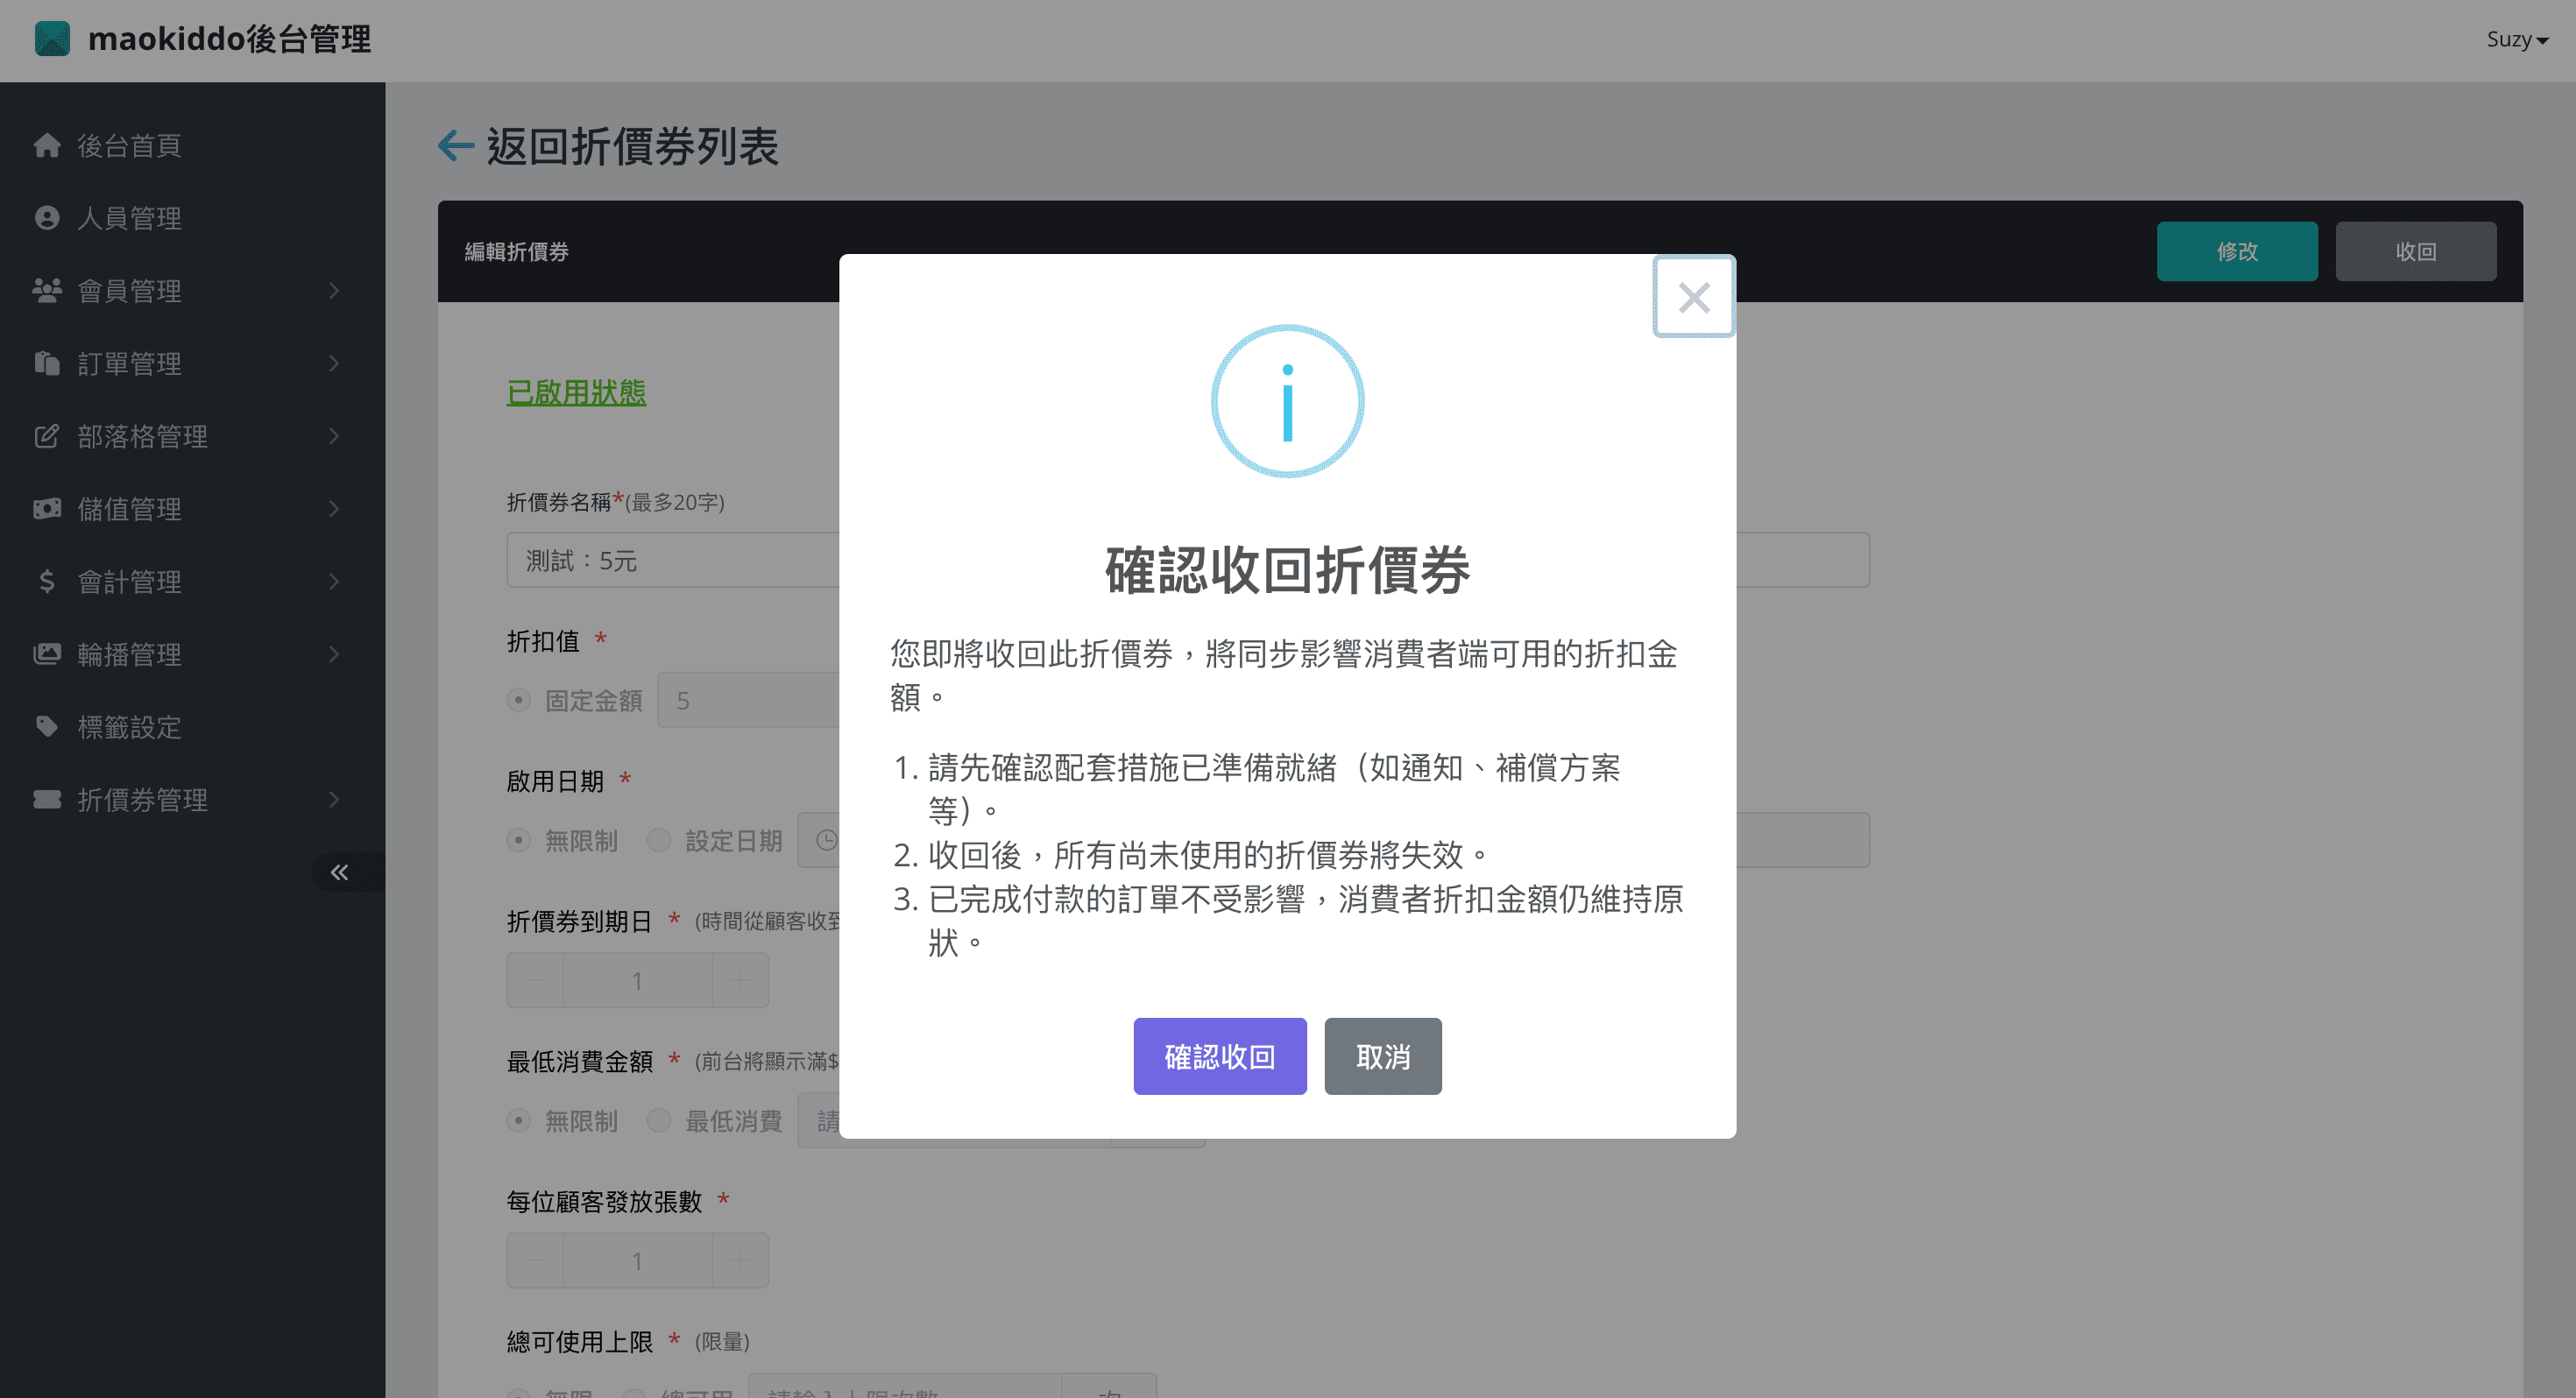Viewport: 2576px width, 1398px height.
Task: Expand the 儲值管理 submenu chevron
Action: [334, 508]
